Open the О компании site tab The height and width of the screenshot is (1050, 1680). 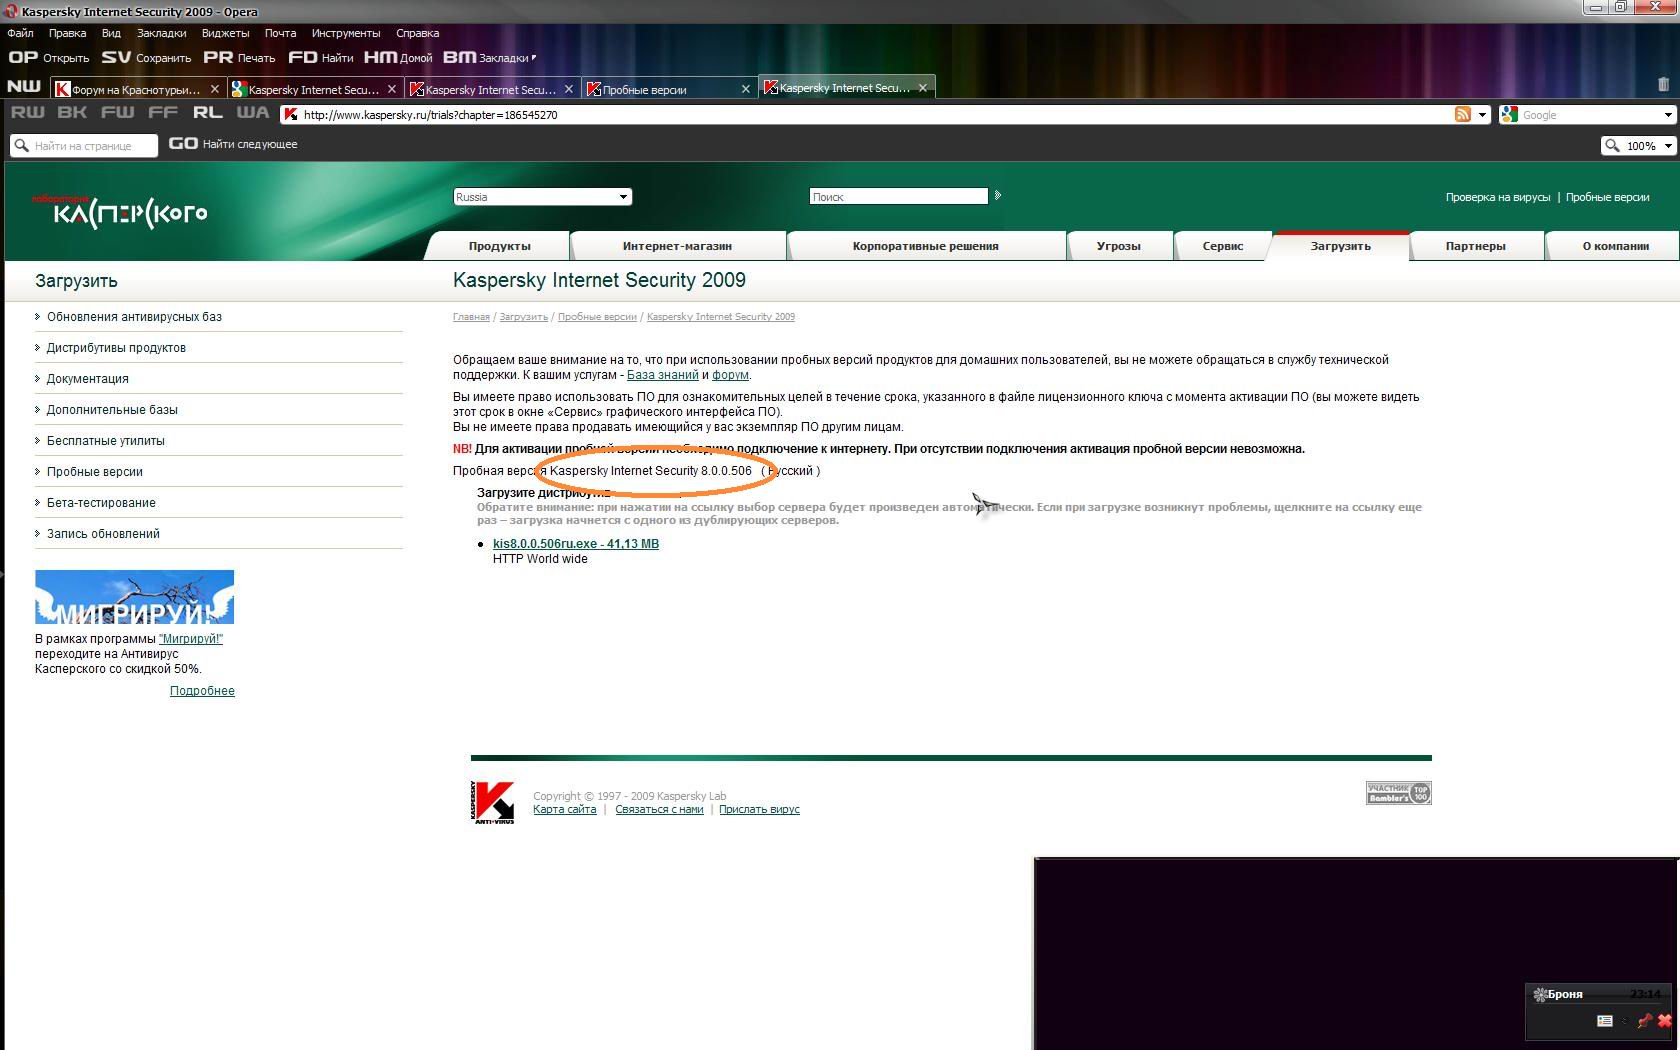point(1615,246)
